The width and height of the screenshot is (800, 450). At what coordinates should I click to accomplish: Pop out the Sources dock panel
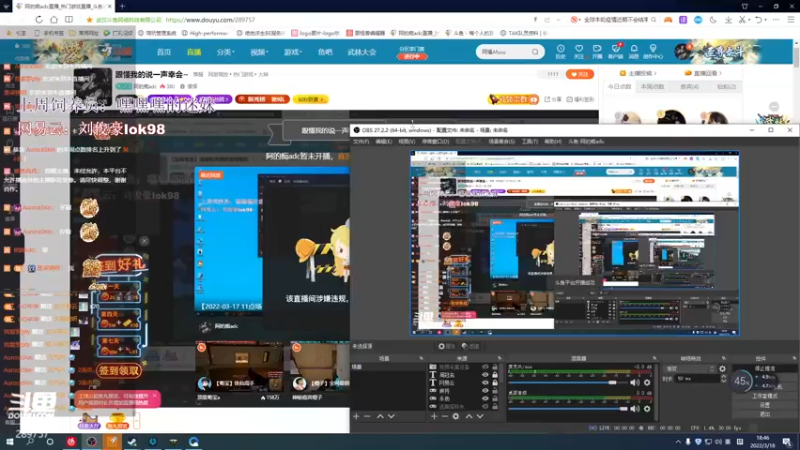tap(499, 358)
